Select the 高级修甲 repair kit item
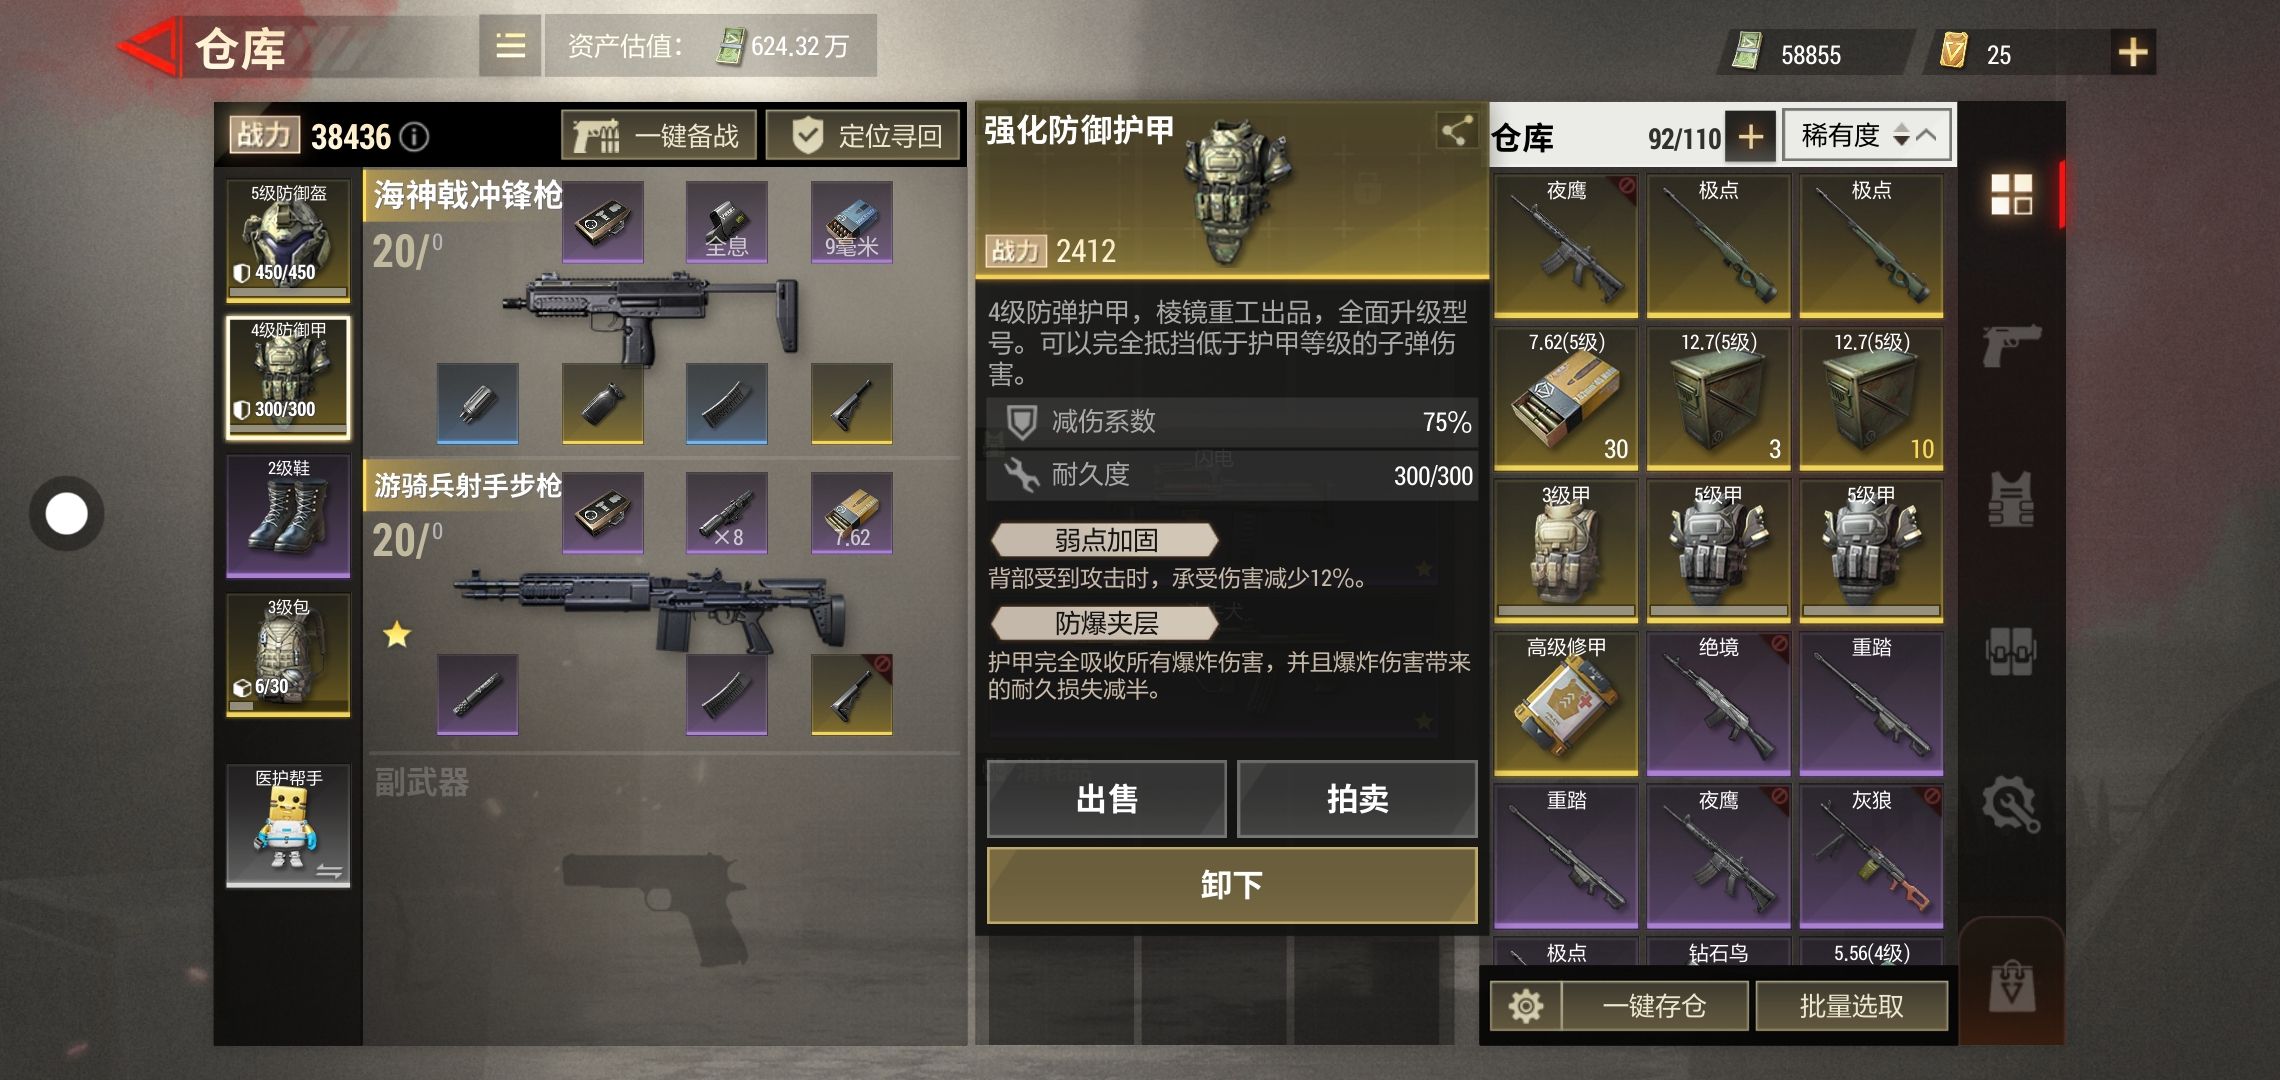 point(1566,704)
